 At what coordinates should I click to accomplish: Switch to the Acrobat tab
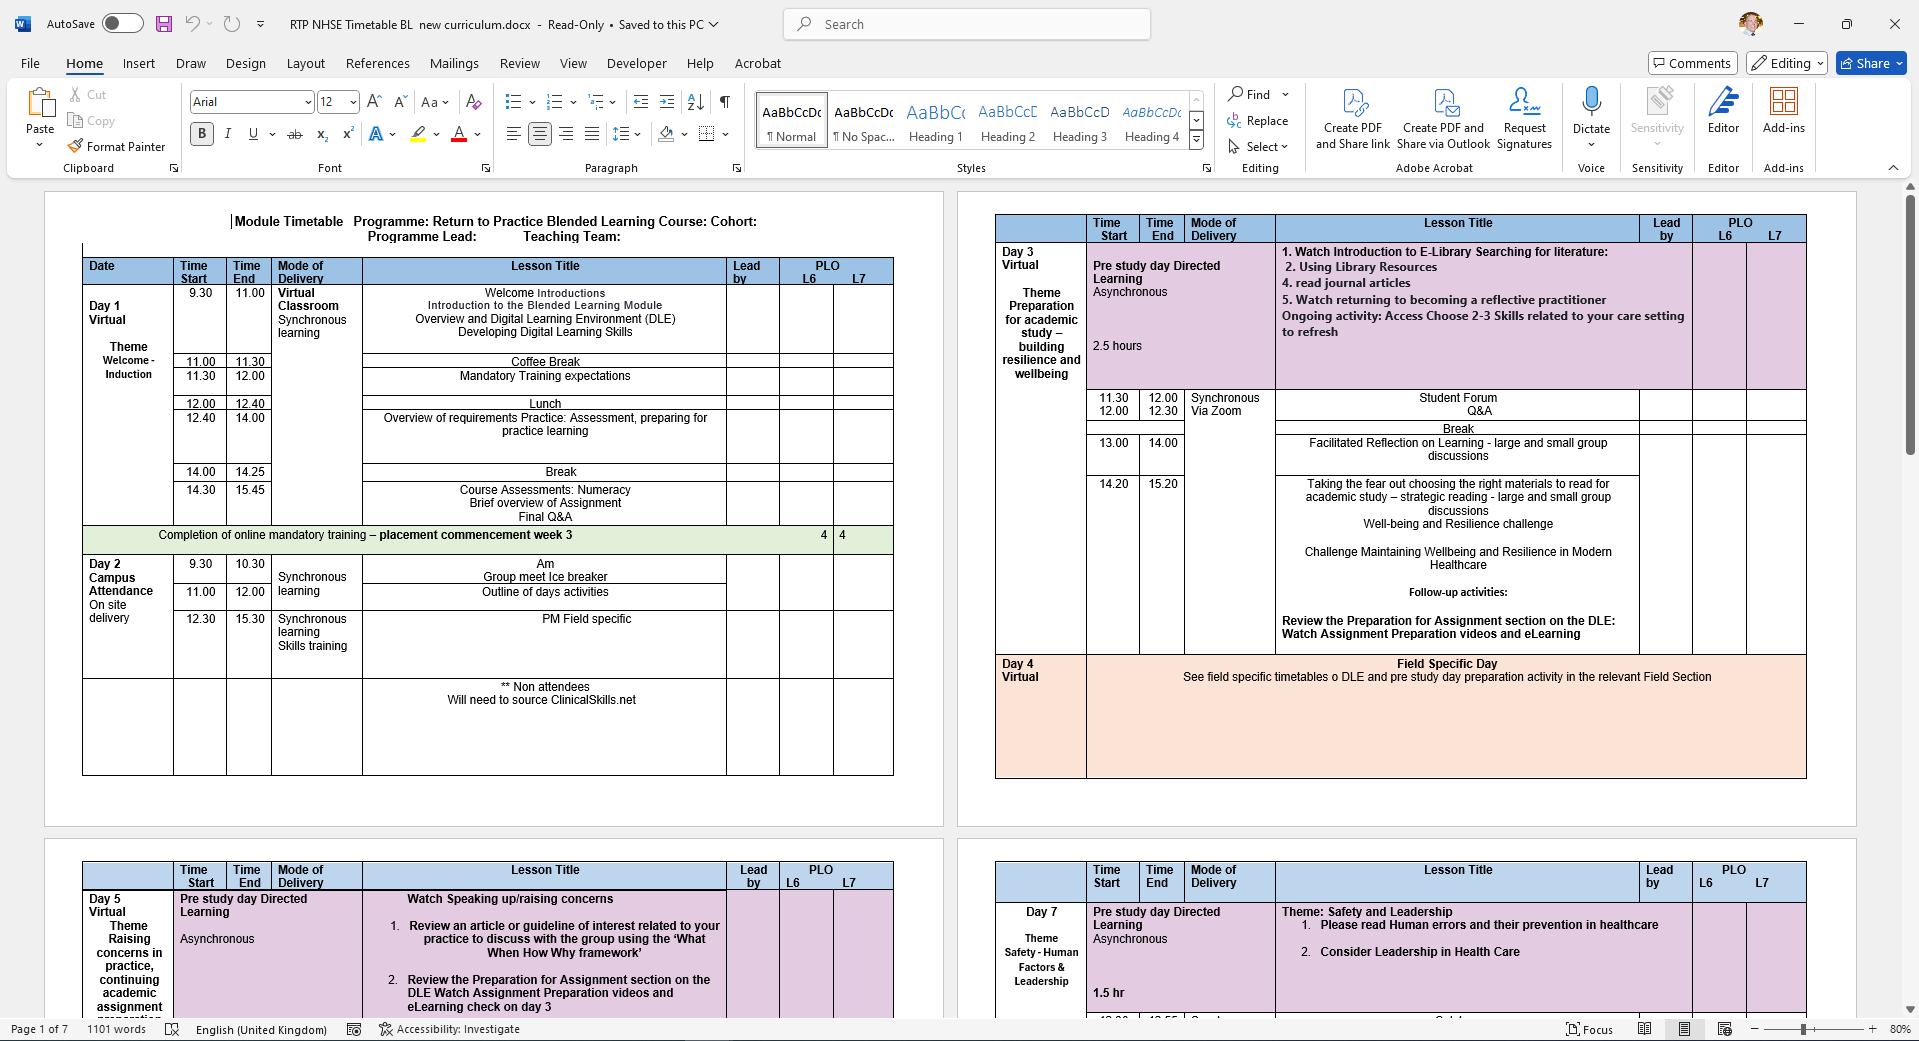pyautogui.click(x=758, y=63)
